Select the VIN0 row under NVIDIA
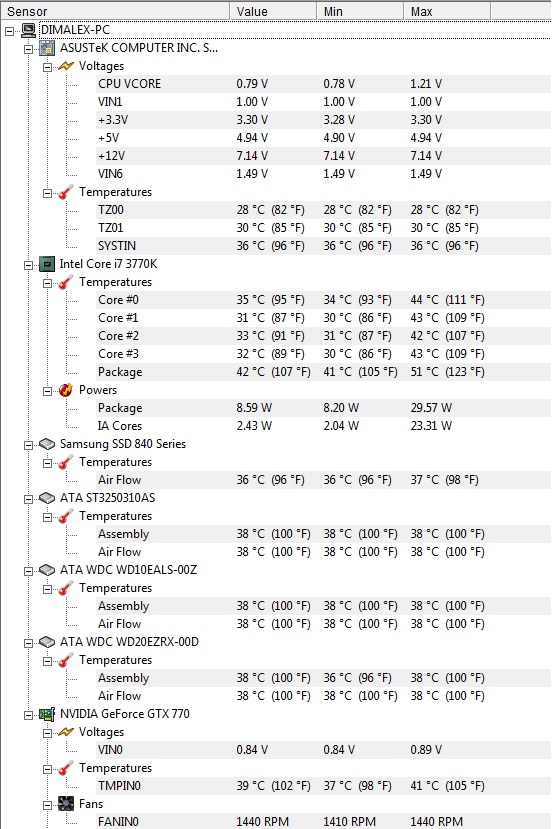The height and width of the screenshot is (829, 552). point(323,750)
